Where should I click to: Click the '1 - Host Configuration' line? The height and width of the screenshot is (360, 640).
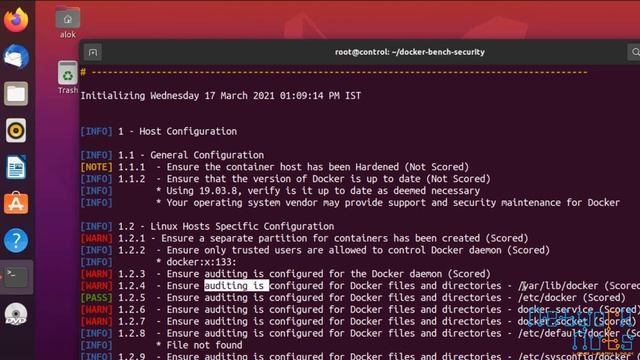[x=159, y=131]
